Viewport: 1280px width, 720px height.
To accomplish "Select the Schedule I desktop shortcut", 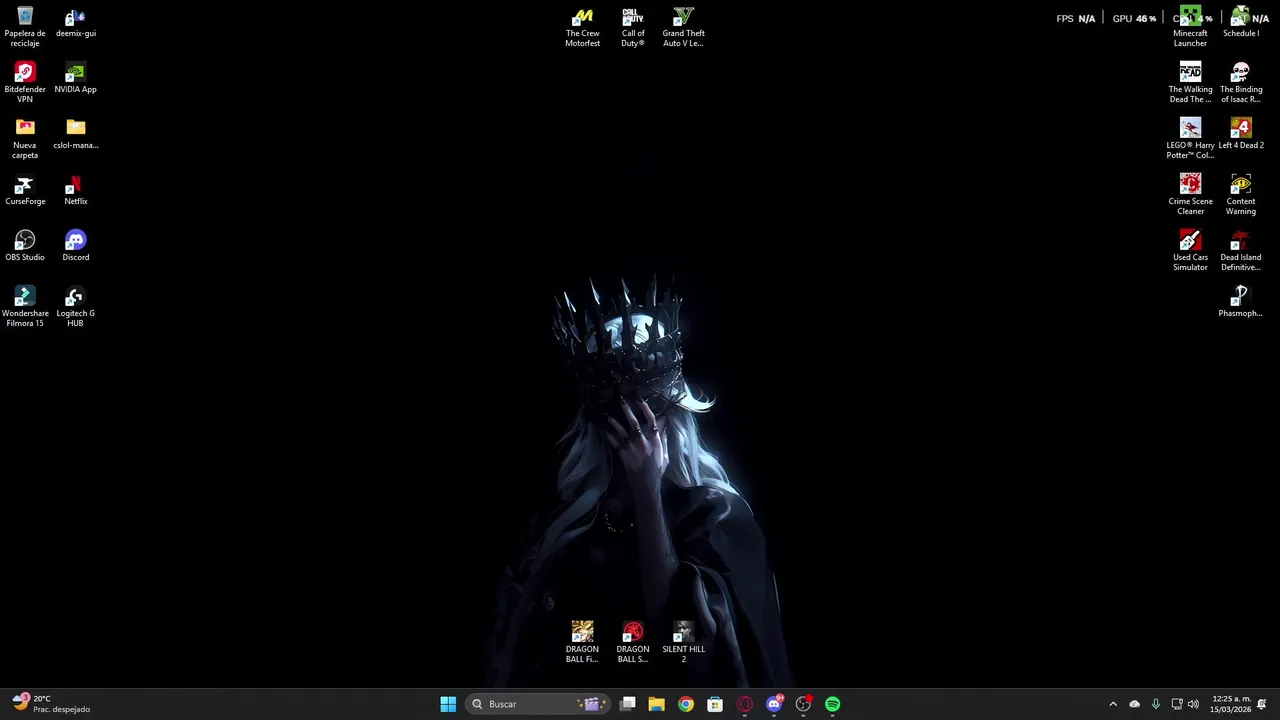I will click(1241, 23).
